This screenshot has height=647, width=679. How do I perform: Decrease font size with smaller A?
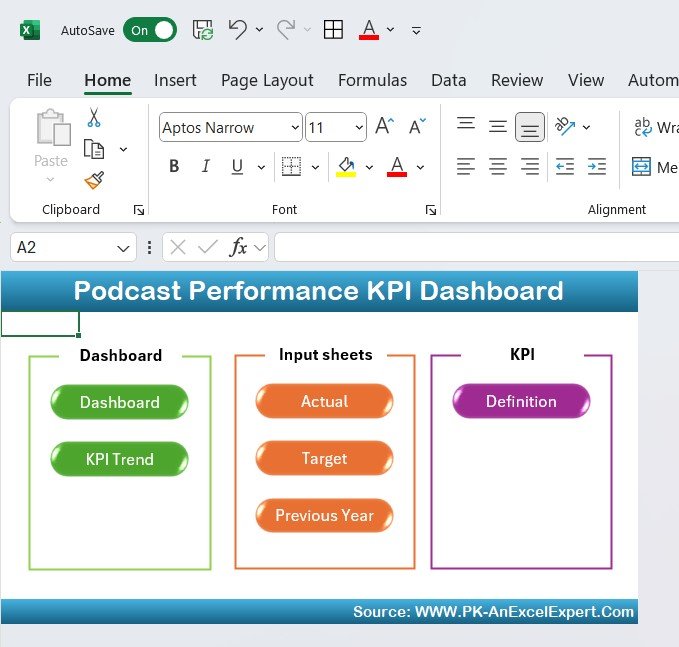417,126
